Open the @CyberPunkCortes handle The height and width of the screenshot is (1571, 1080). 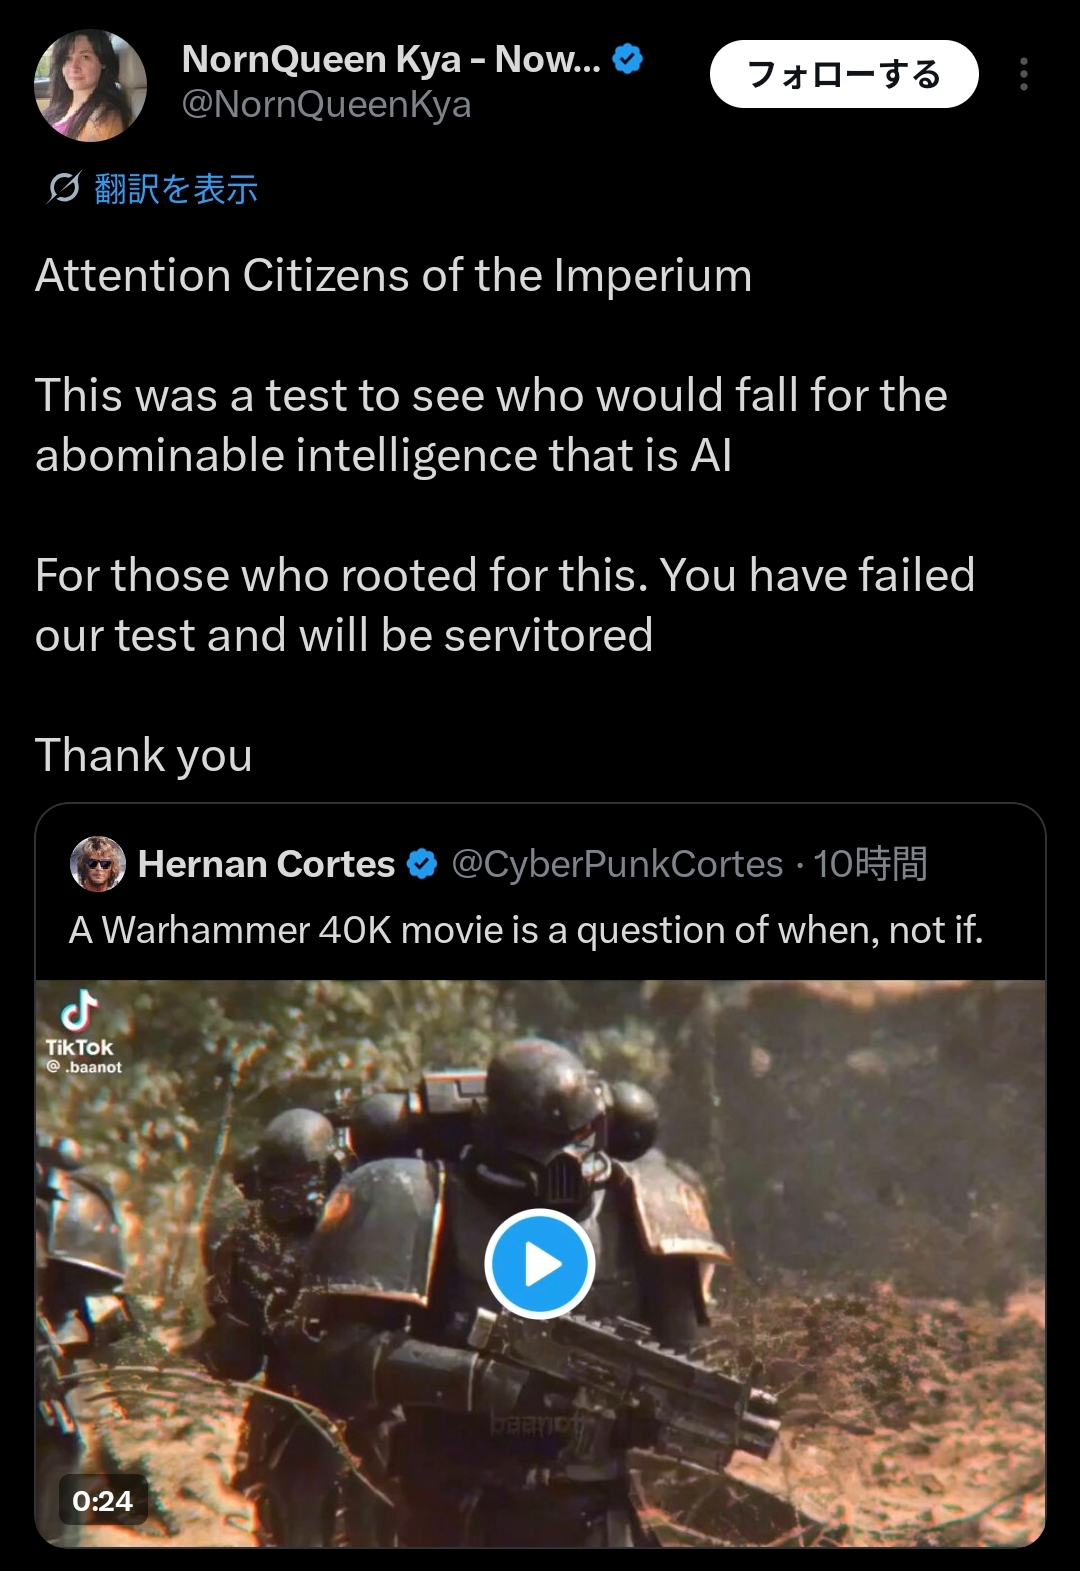pyautogui.click(x=617, y=864)
